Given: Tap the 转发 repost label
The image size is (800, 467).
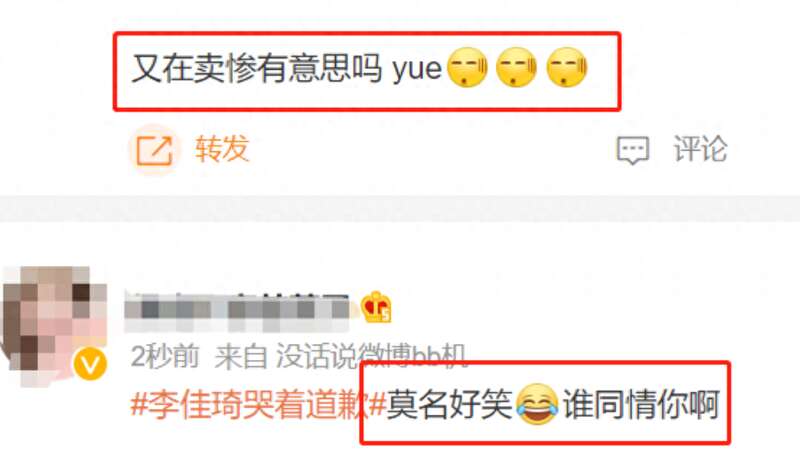Looking at the screenshot, I should 222,149.
